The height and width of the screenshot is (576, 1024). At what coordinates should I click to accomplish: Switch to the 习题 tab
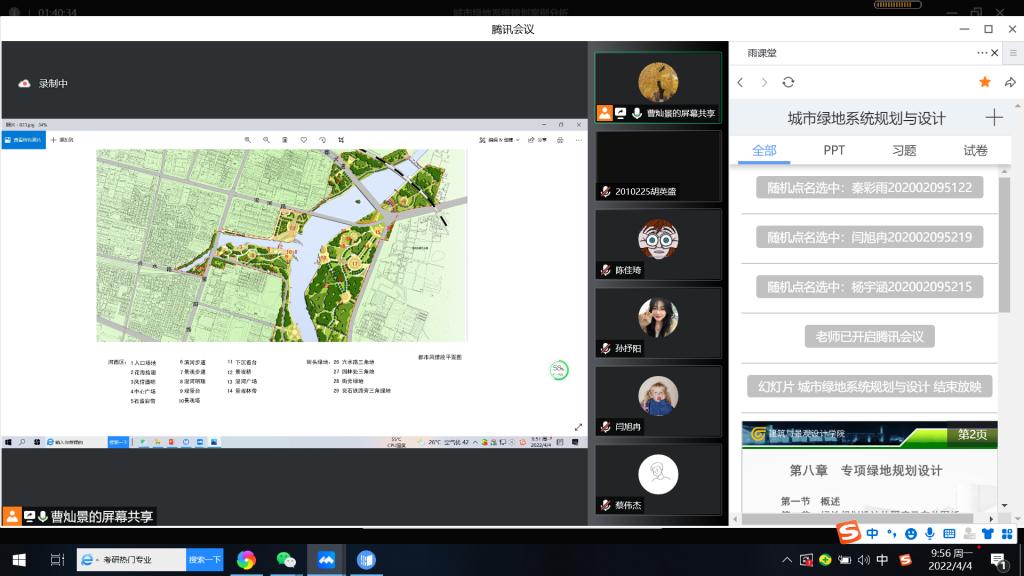tap(904, 150)
